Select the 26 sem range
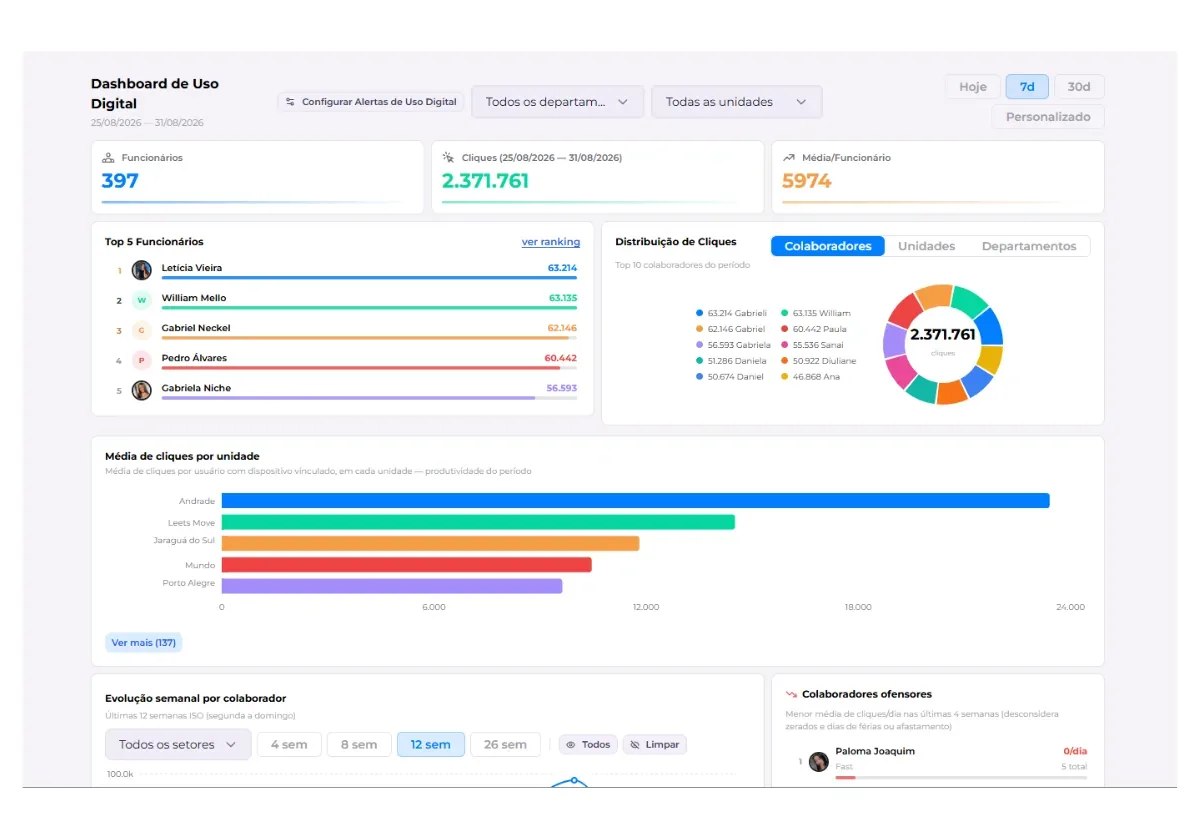 505,745
